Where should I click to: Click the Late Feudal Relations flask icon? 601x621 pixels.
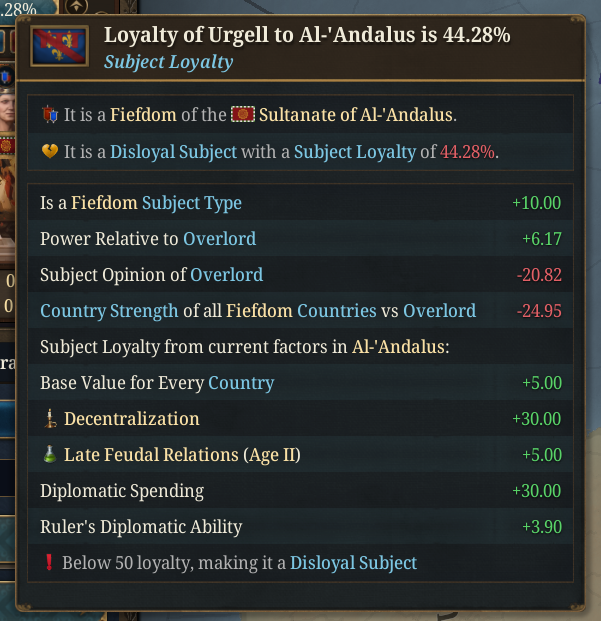click(x=49, y=455)
